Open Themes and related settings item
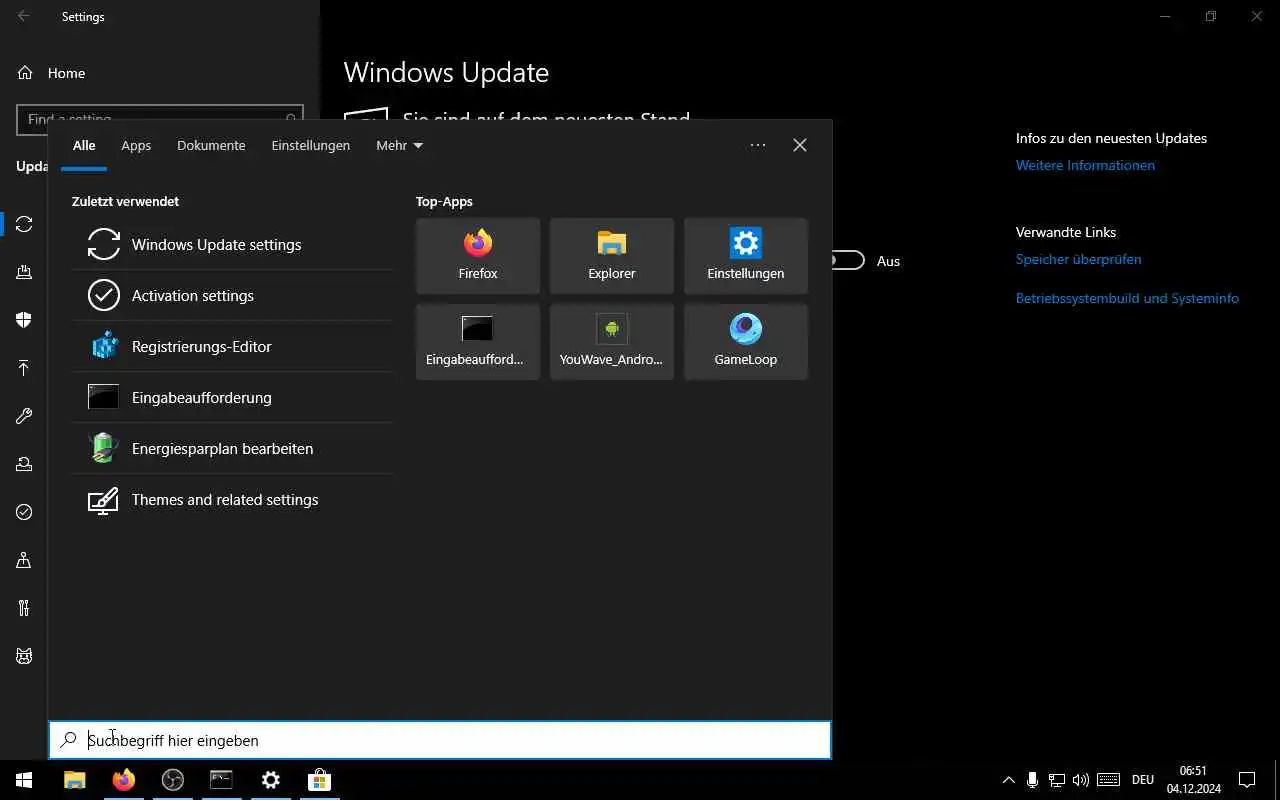 (x=232, y=499)
